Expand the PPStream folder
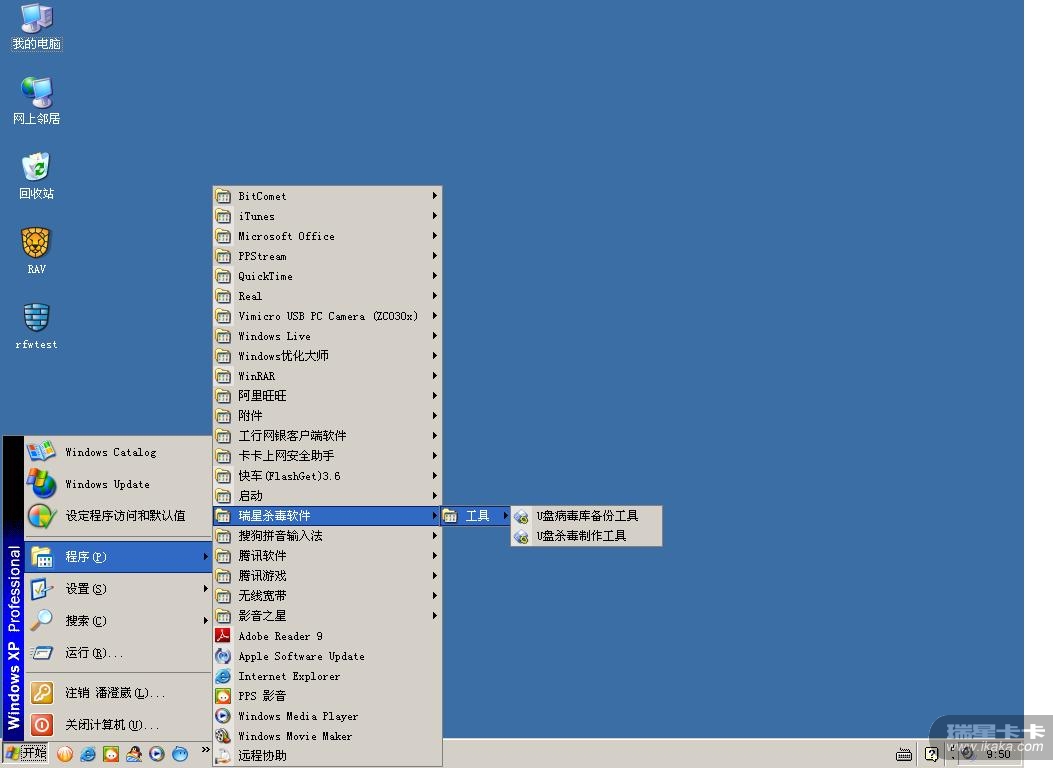Screen dimensions: 1064x768 tap(328, 256)
